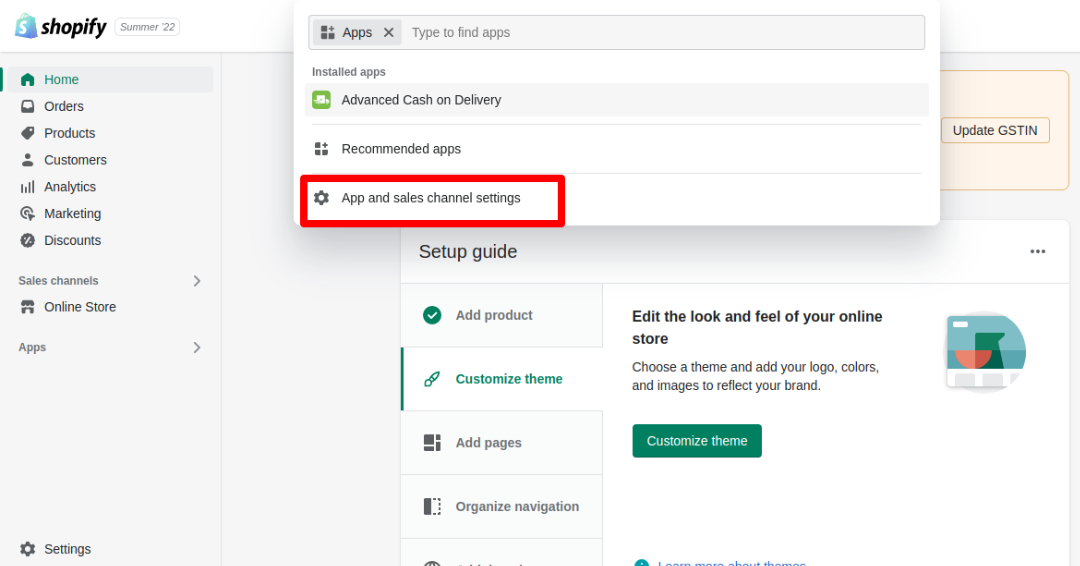The width and height of the screenshot is (1080, 566).
Task: Click the Recommended apps grid icon
Action: pos(322,149)
